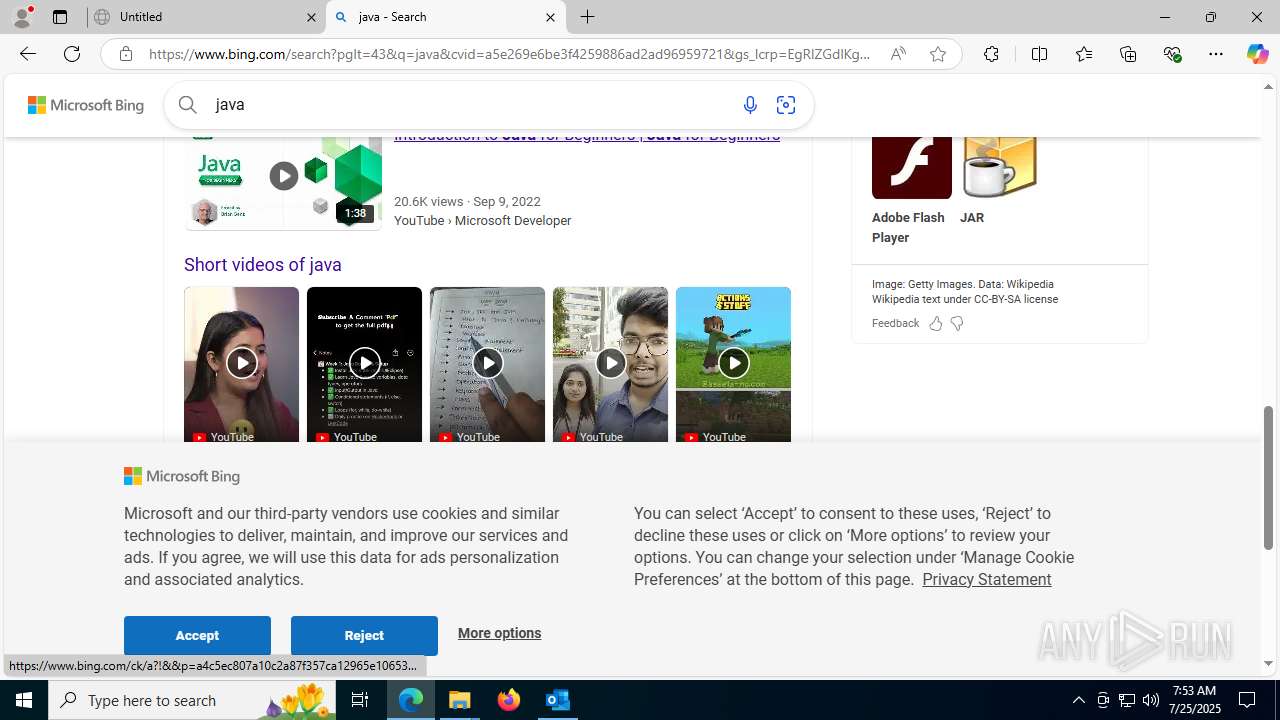Screen dimensions: 1280x720
Task: Play the black checklist short video
Action: (x=364, y=364)
